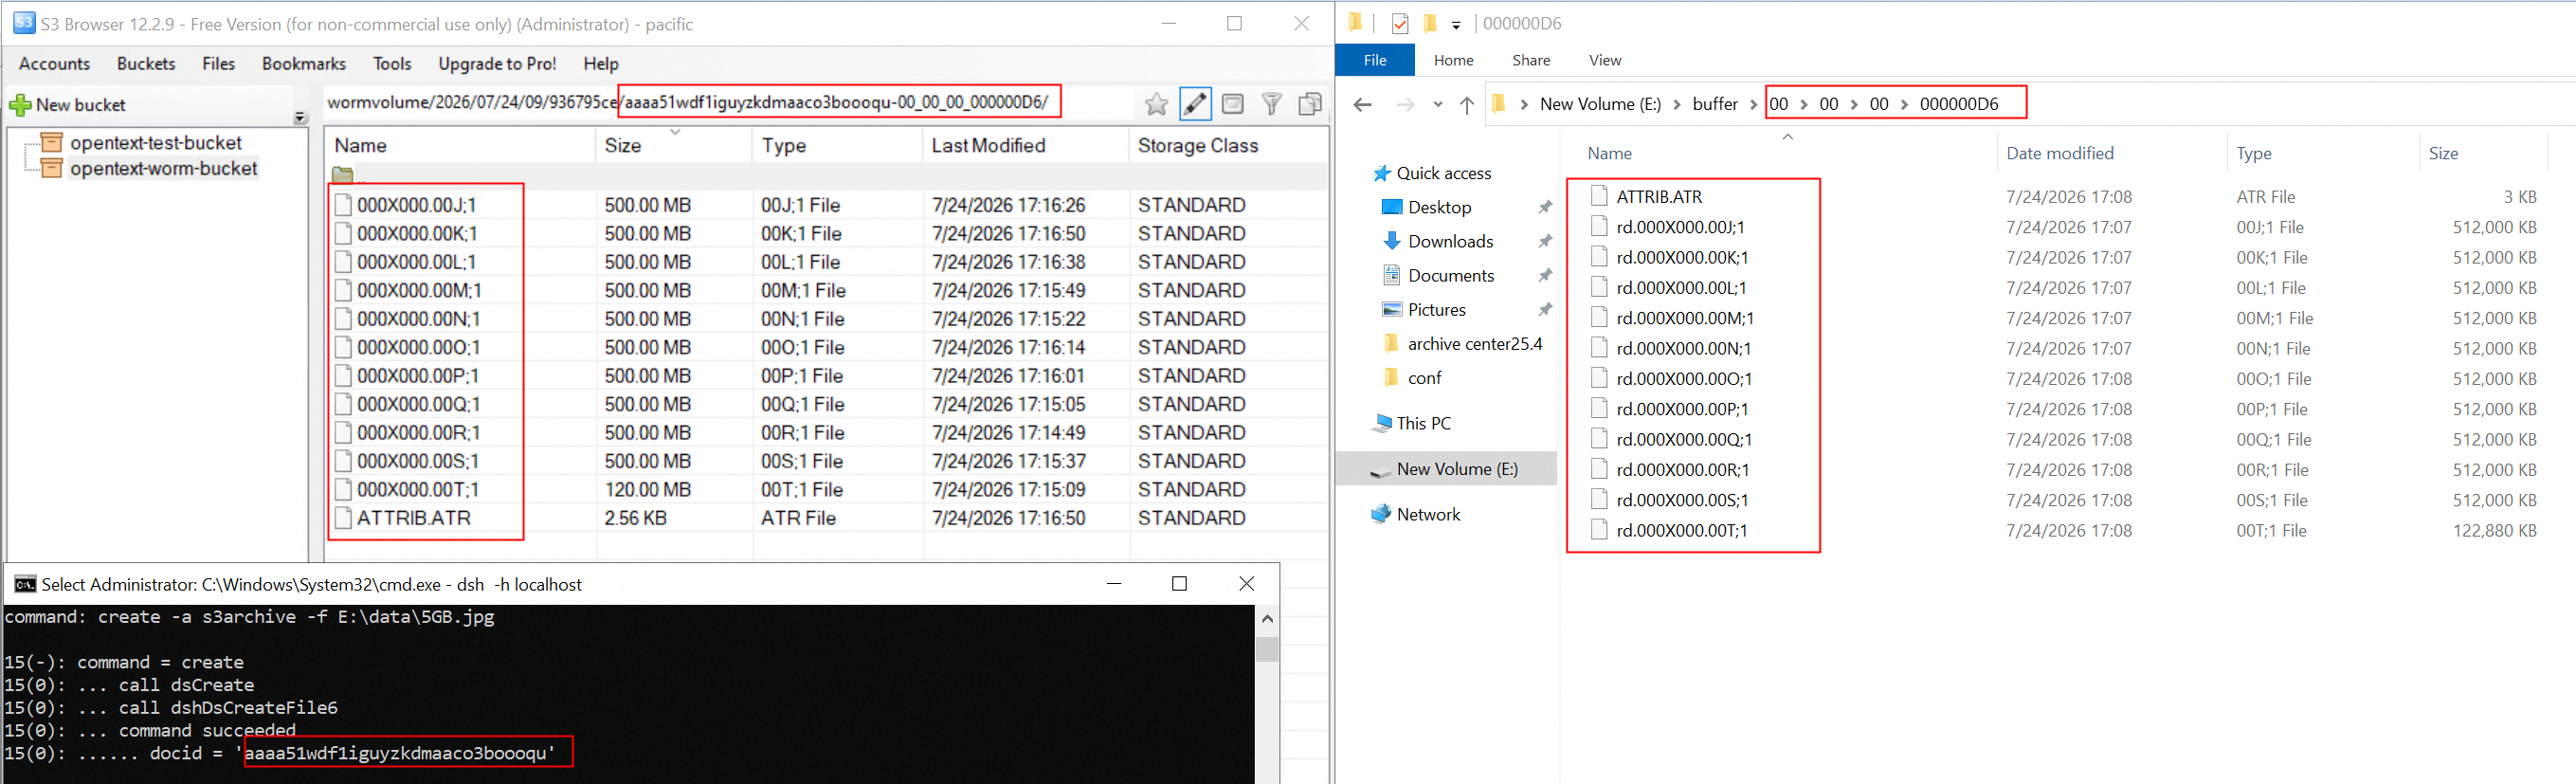Open the conf folder in navigation pane
Viewport: 2576px width, 784px height.
1424,378
